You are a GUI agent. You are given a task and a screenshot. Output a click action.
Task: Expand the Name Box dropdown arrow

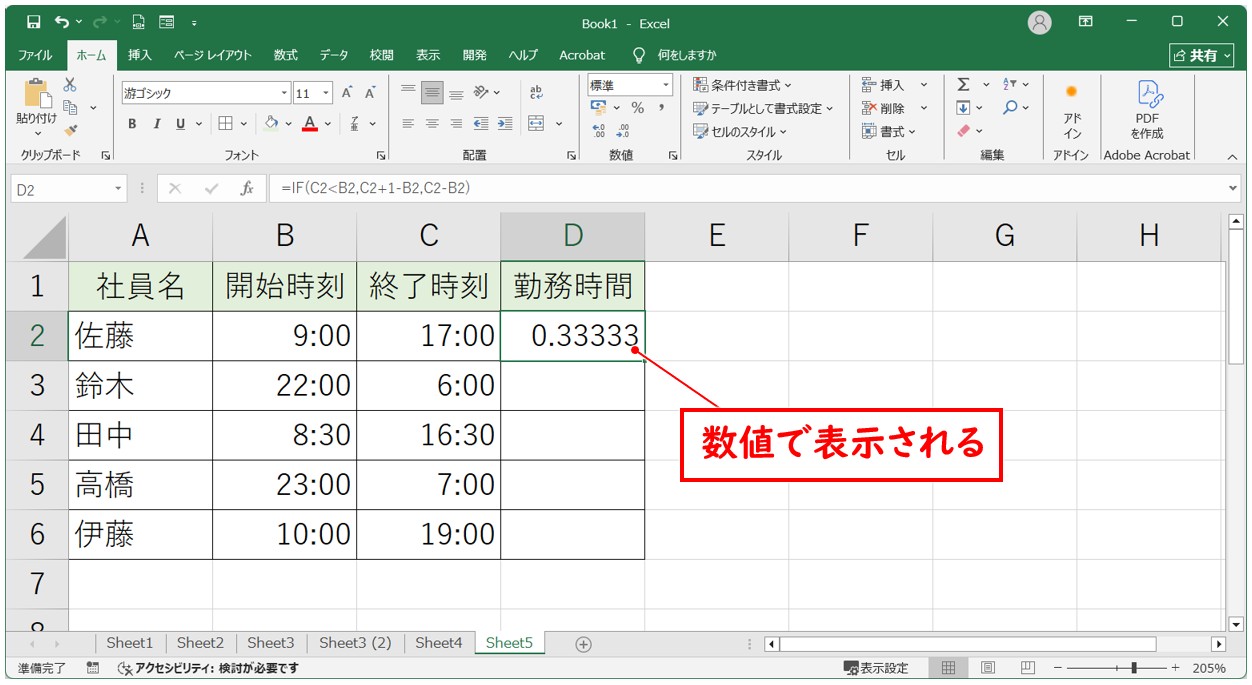(119, 188)
